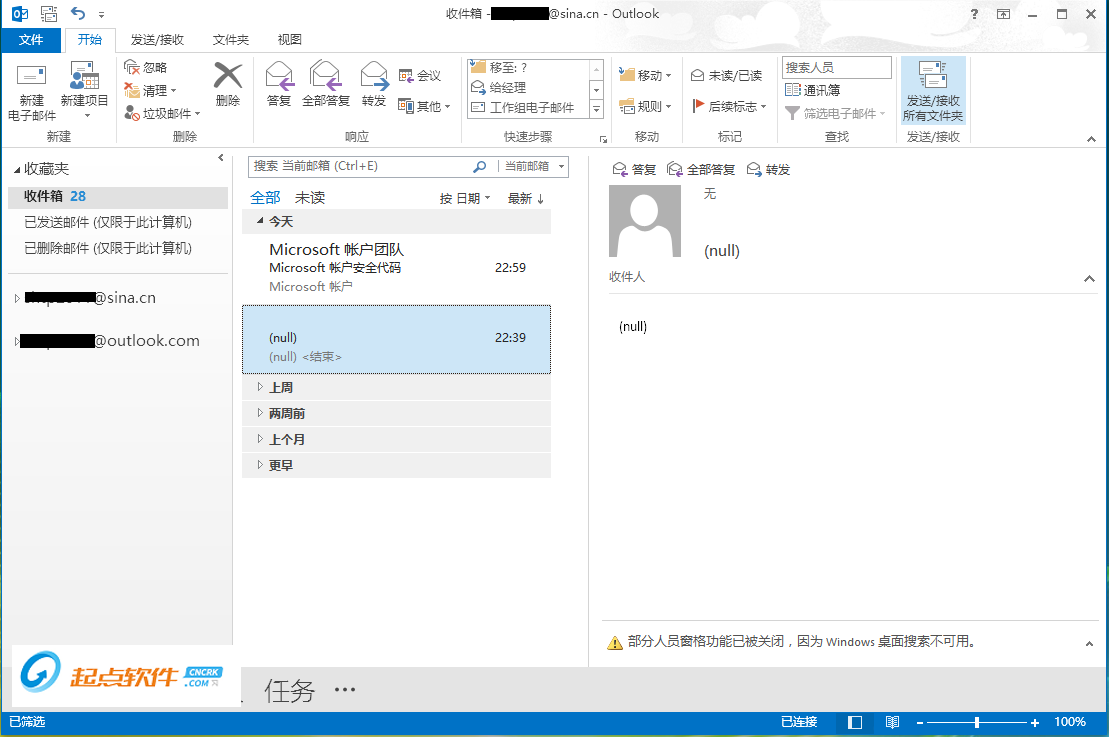Screen dimensions: 1109x737
Task: Click the Delete (删除) X icon
Action: [x=228, y=76]
